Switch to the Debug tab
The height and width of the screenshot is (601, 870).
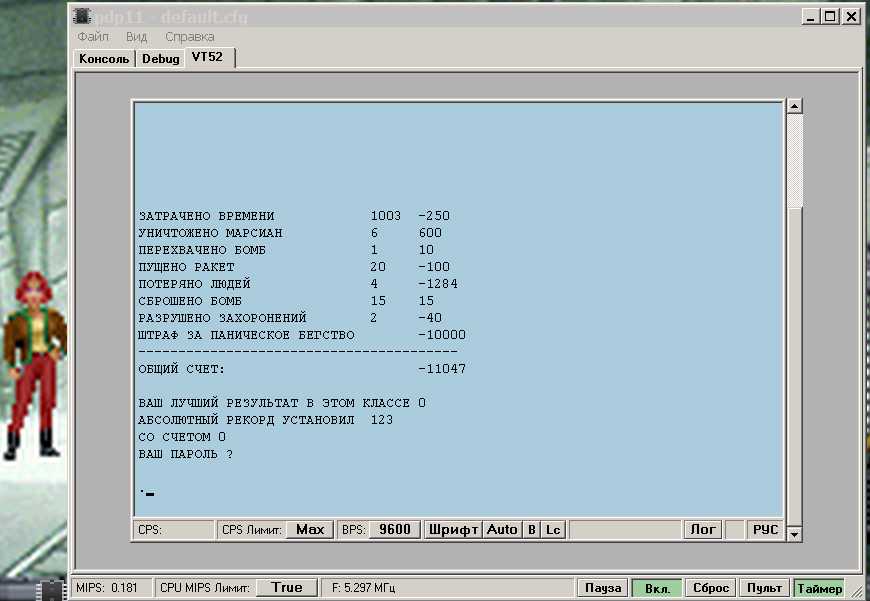coord(160,59)
